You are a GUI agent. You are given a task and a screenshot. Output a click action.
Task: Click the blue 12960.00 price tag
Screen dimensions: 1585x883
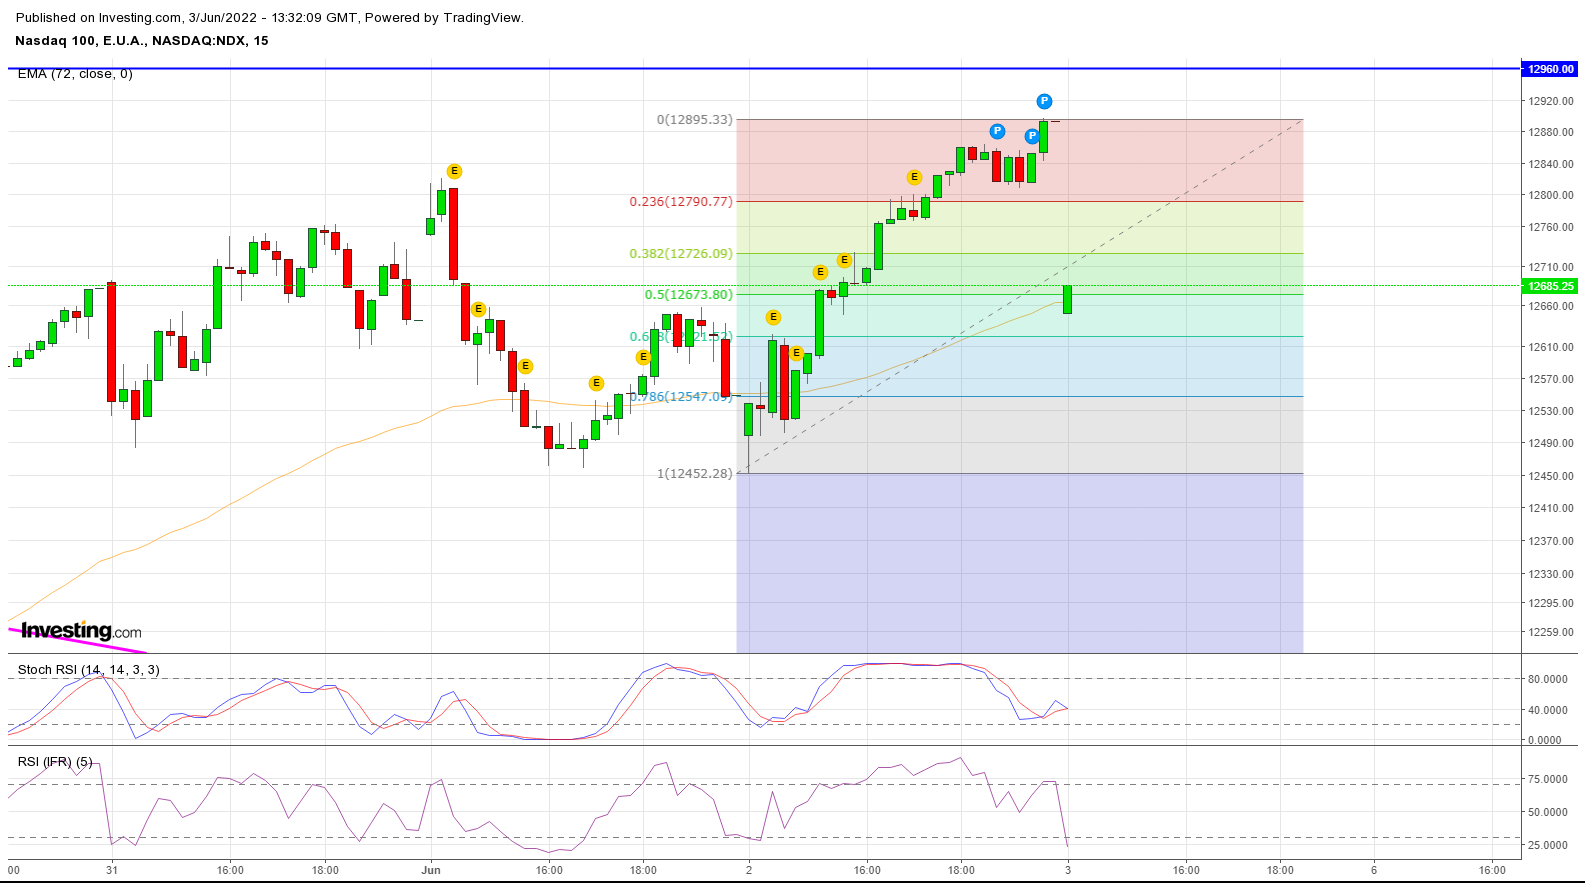pos(1550,69)
